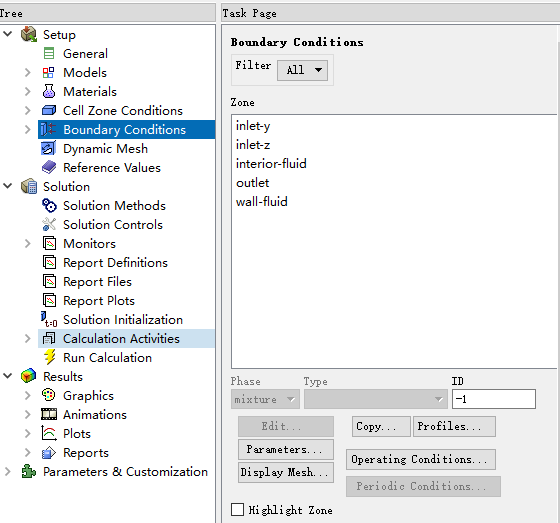Click the Solution Methods gear icon
This screenshot has width=560, height=523.
point(49,205)
